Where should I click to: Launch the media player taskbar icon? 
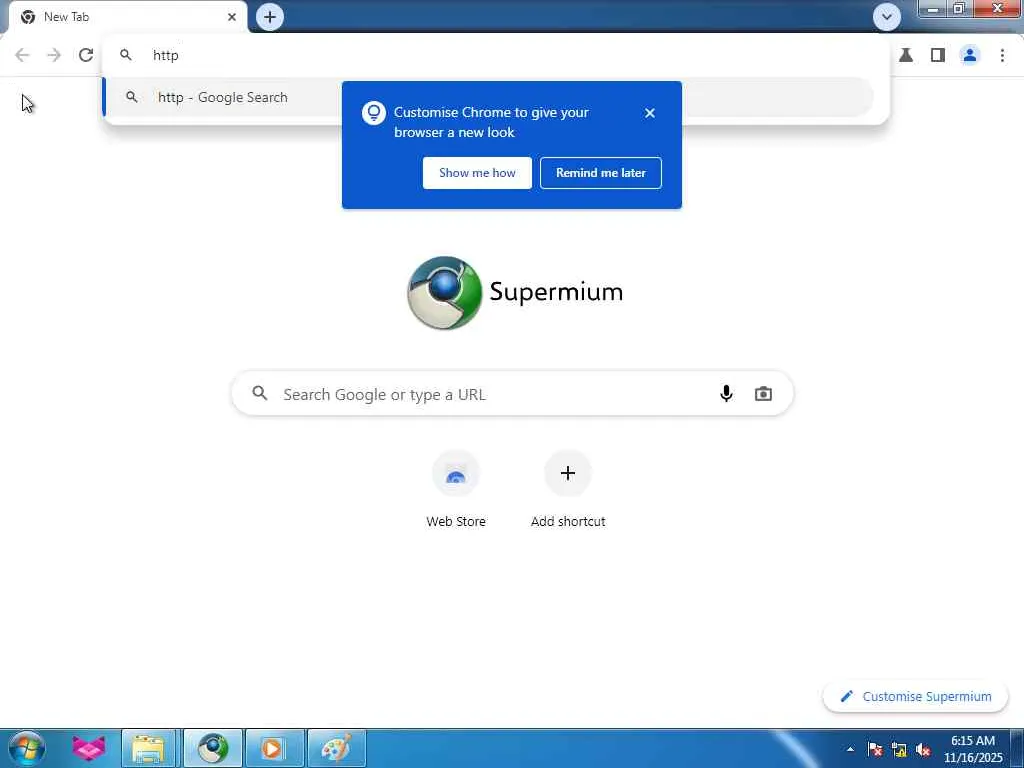(274, 748)
